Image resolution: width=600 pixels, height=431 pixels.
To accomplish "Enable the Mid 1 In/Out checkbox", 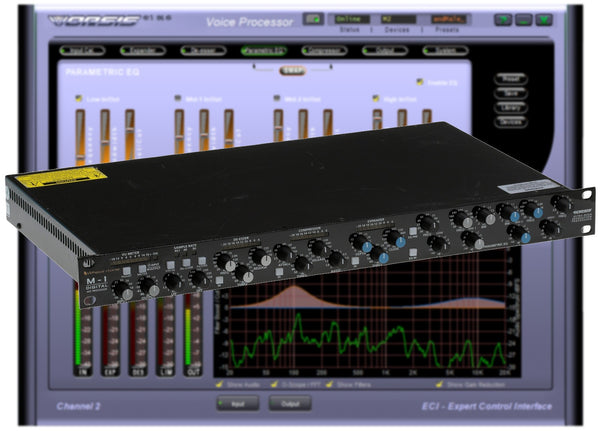I will (178, 98).
